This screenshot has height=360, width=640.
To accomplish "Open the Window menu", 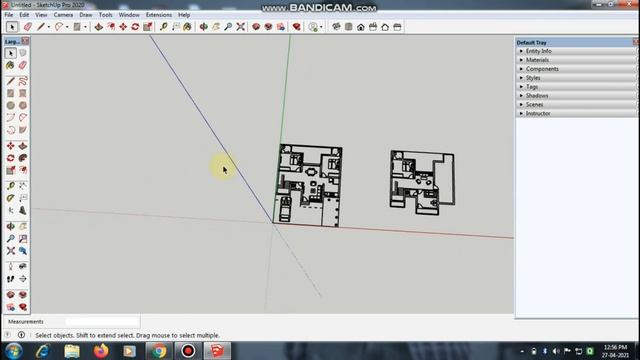I will [x=129, y=15].
